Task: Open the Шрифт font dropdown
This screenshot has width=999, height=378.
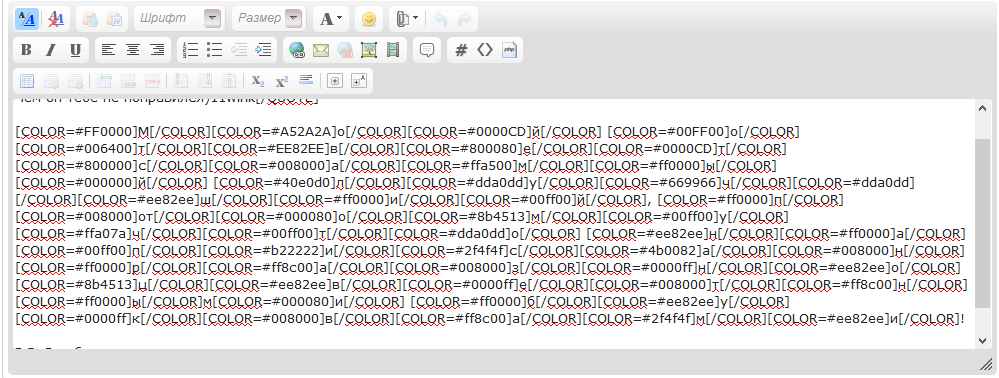Action: (x=179, y=18)
